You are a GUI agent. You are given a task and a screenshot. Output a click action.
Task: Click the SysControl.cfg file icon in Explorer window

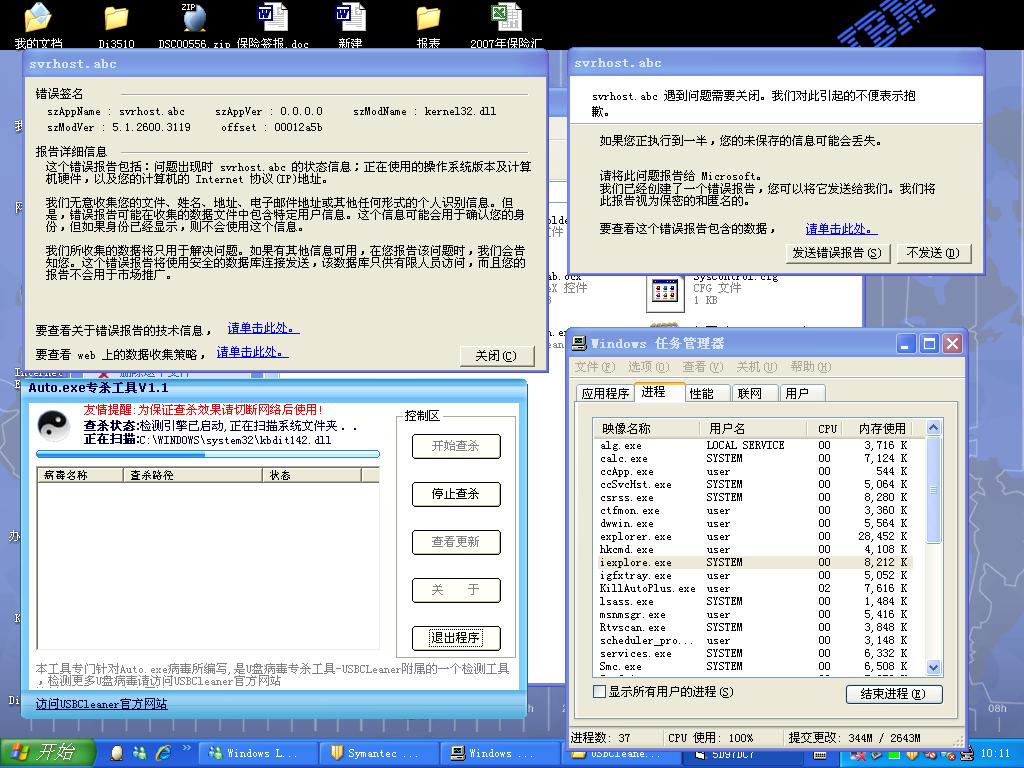point(665,292)
